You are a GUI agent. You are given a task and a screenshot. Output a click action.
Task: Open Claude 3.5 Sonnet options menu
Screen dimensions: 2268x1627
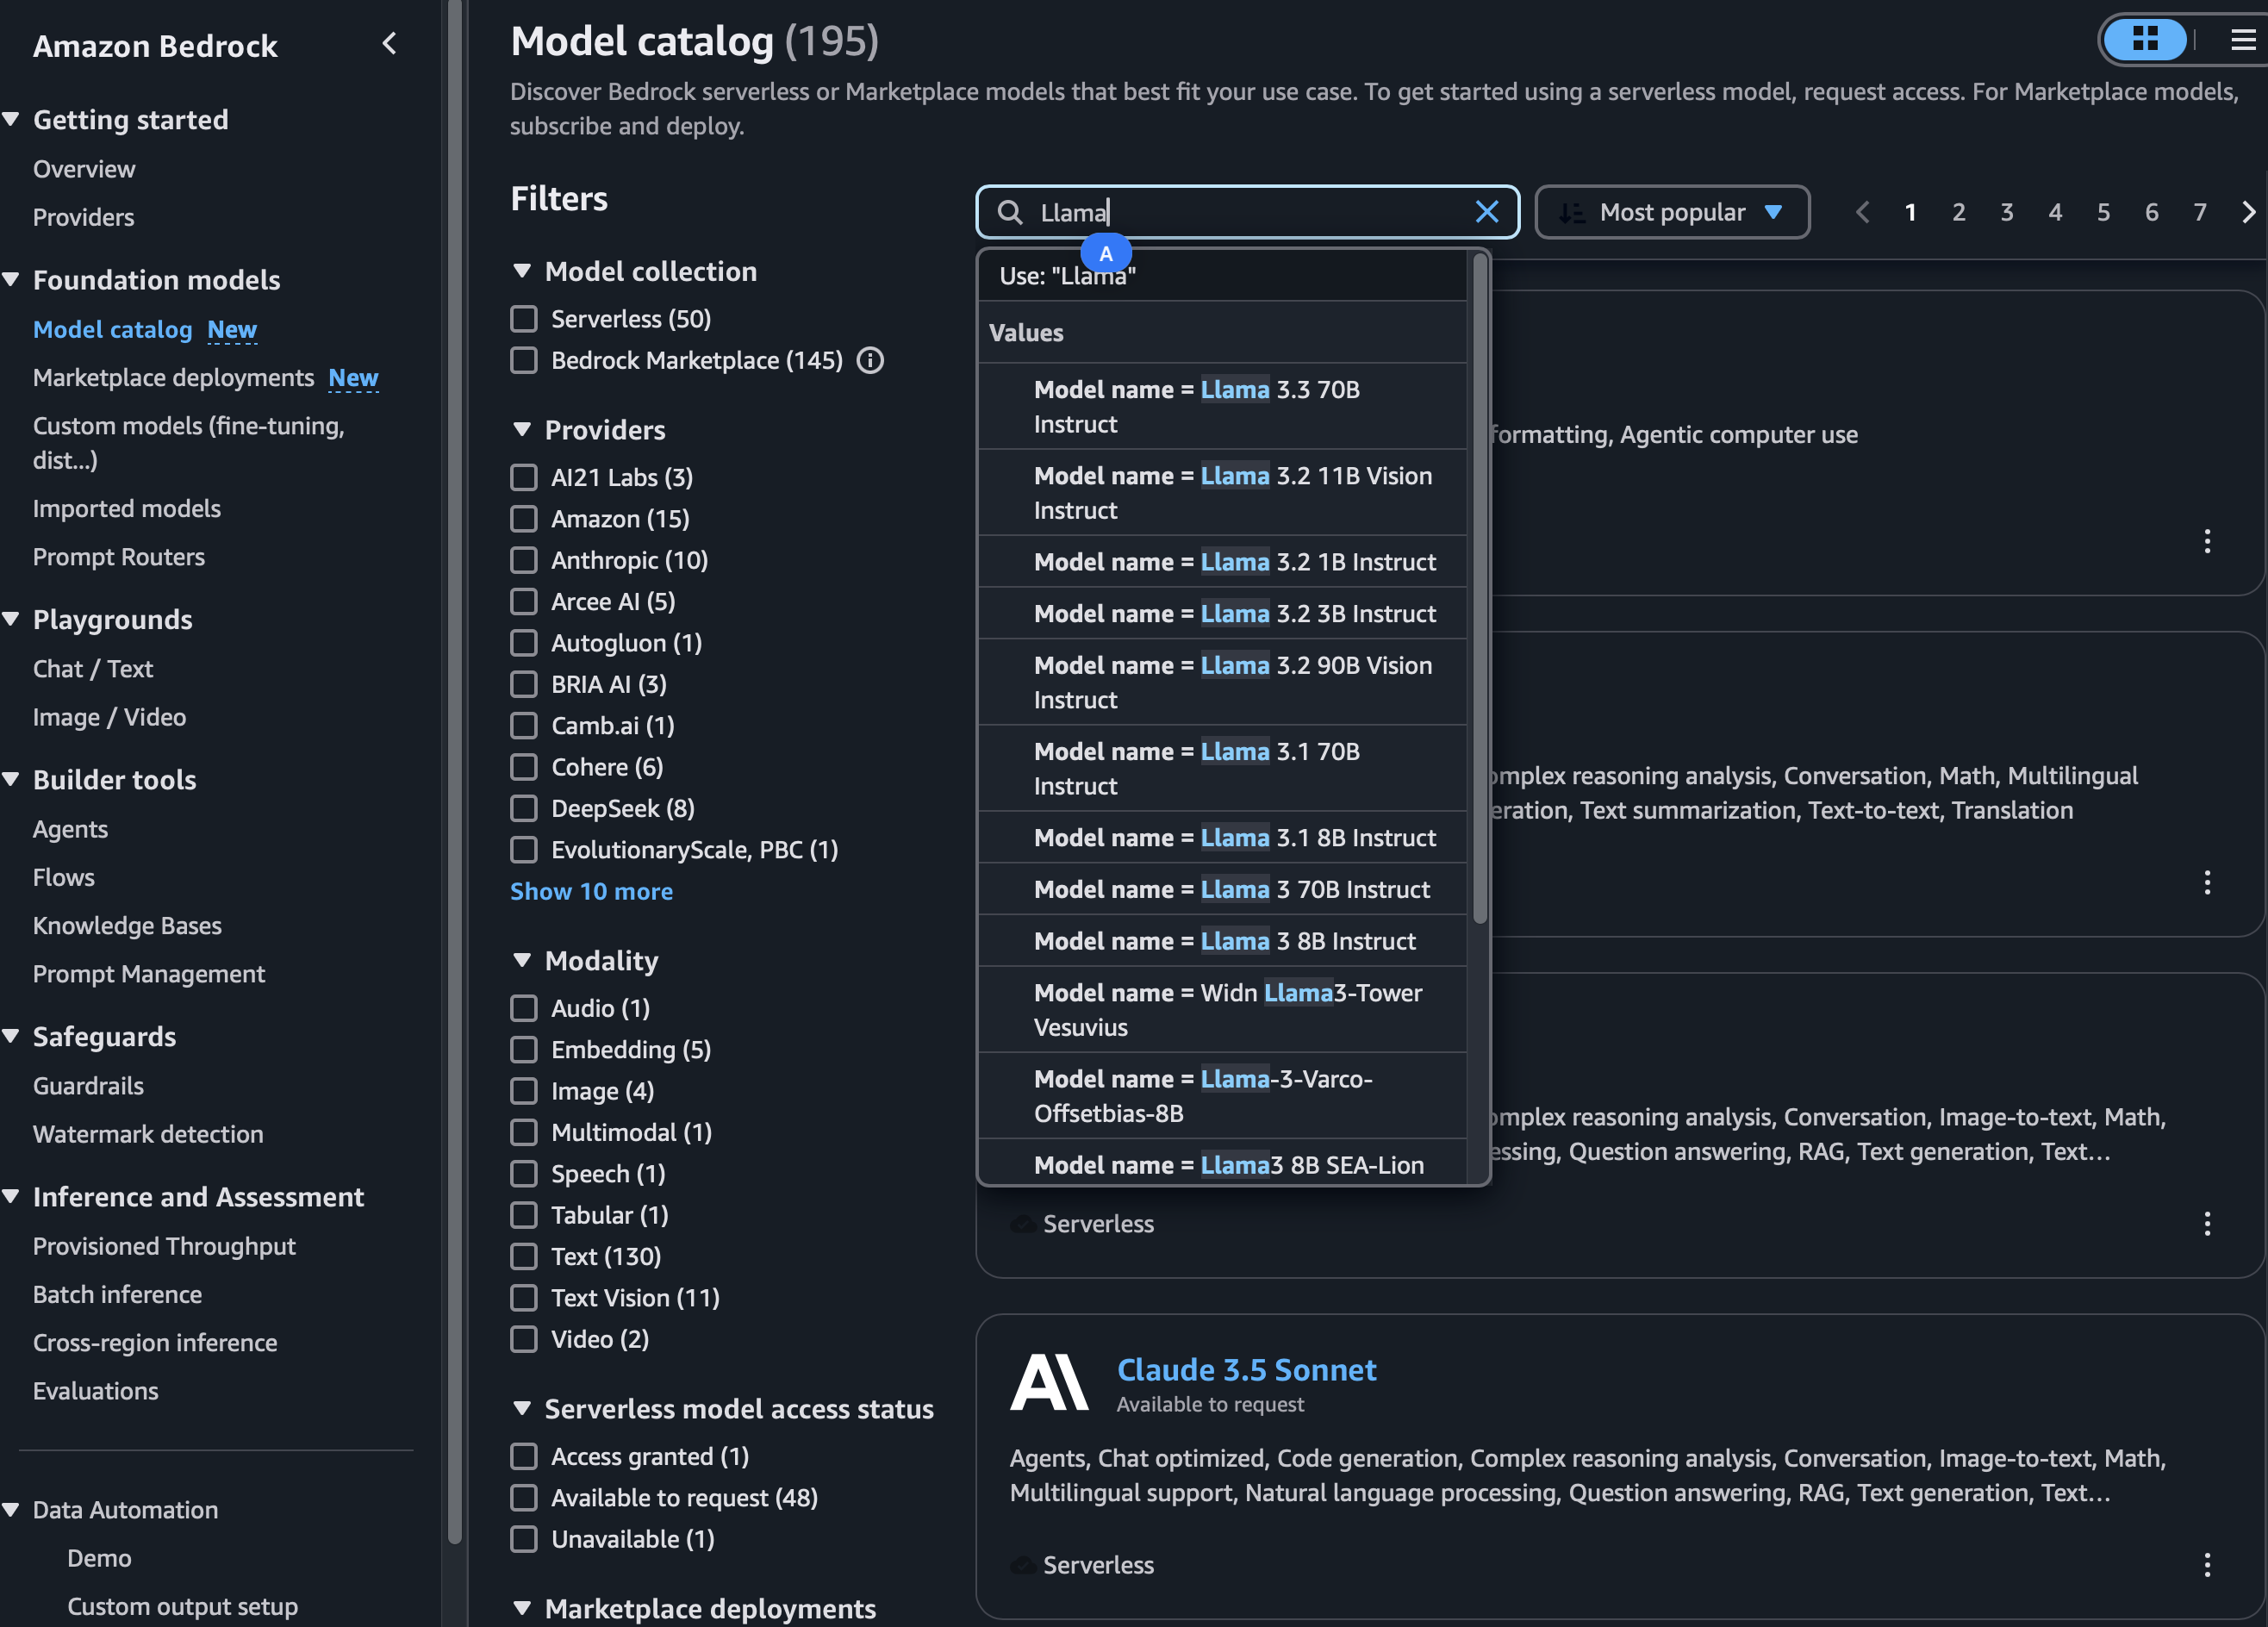pos(2207,1564)
